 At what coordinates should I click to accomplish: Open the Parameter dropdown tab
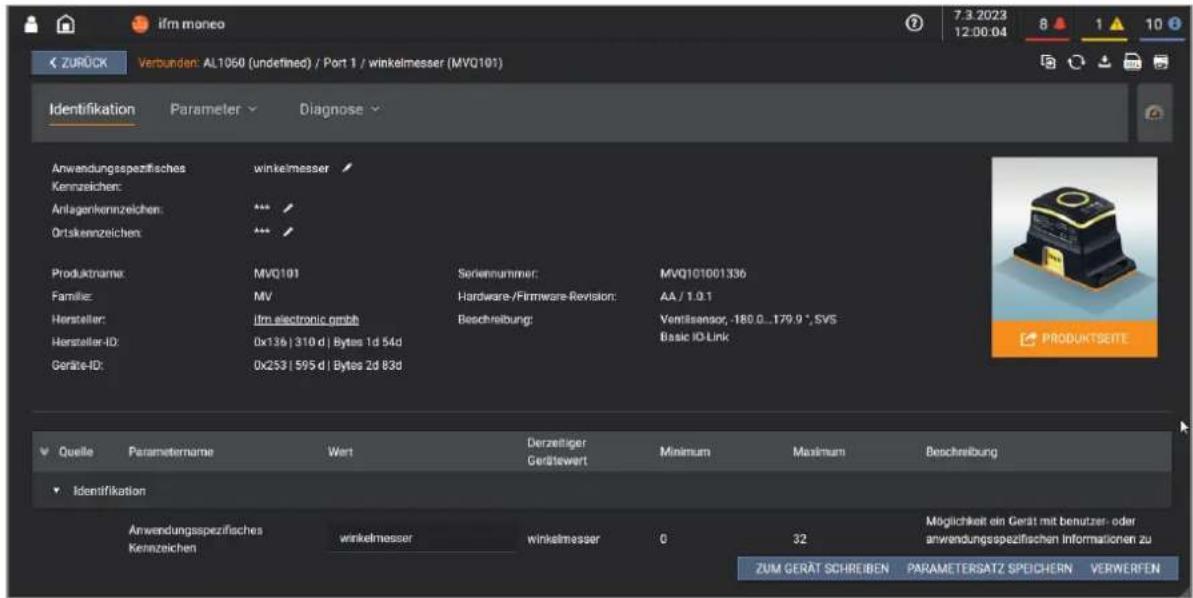click(x=214, y=110)
